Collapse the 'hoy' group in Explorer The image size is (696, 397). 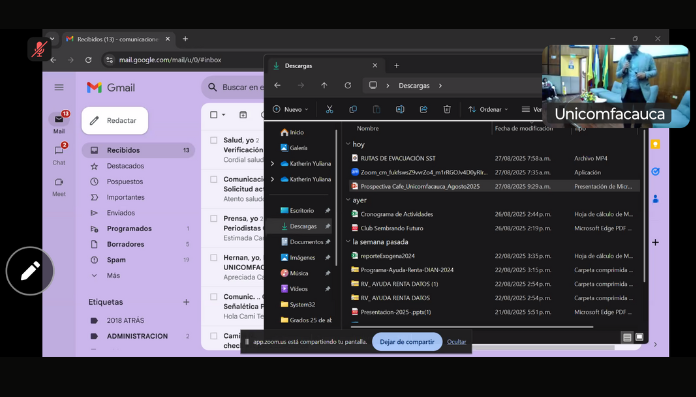click(348, 144)
